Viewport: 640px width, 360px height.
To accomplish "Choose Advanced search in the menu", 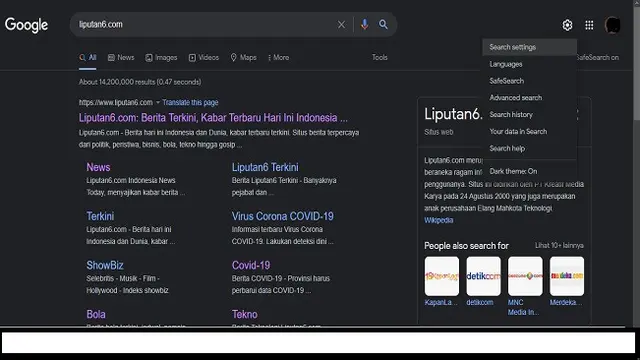I will [529, 98].
